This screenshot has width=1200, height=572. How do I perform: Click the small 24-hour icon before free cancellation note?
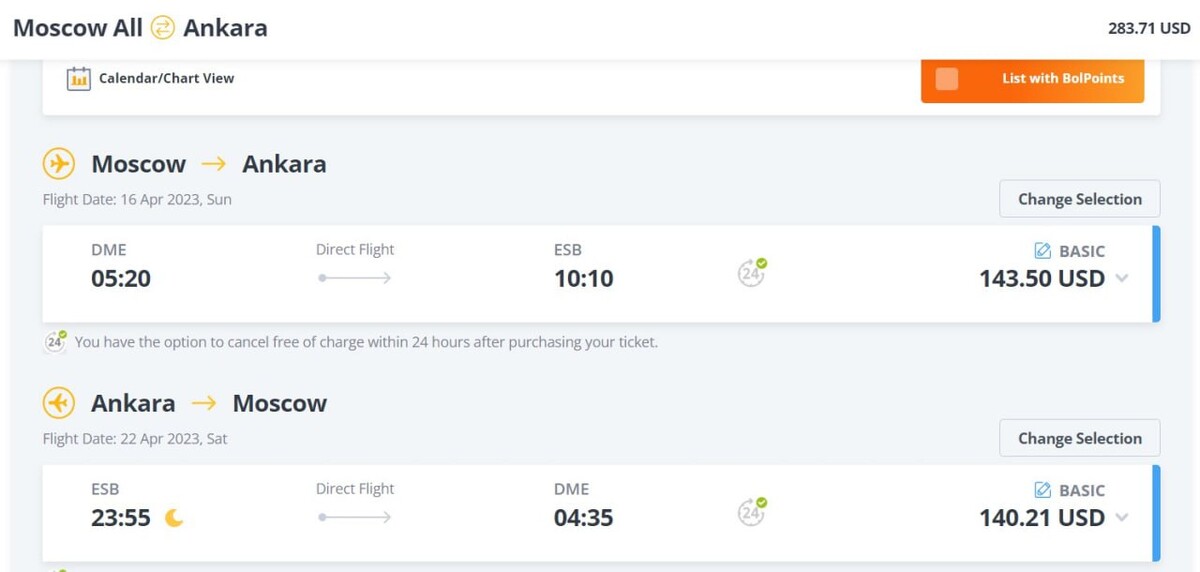(x=56, y=341)
